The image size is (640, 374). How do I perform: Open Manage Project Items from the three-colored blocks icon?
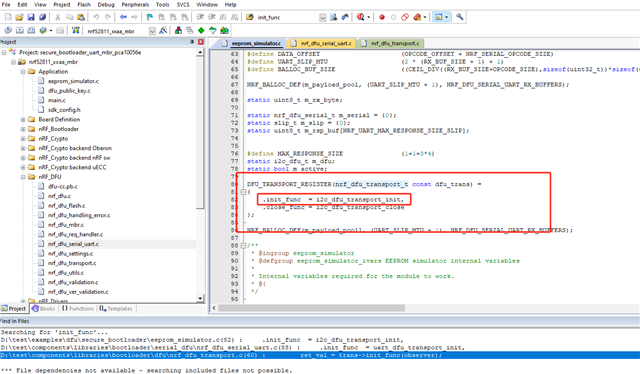coord(178,31)
